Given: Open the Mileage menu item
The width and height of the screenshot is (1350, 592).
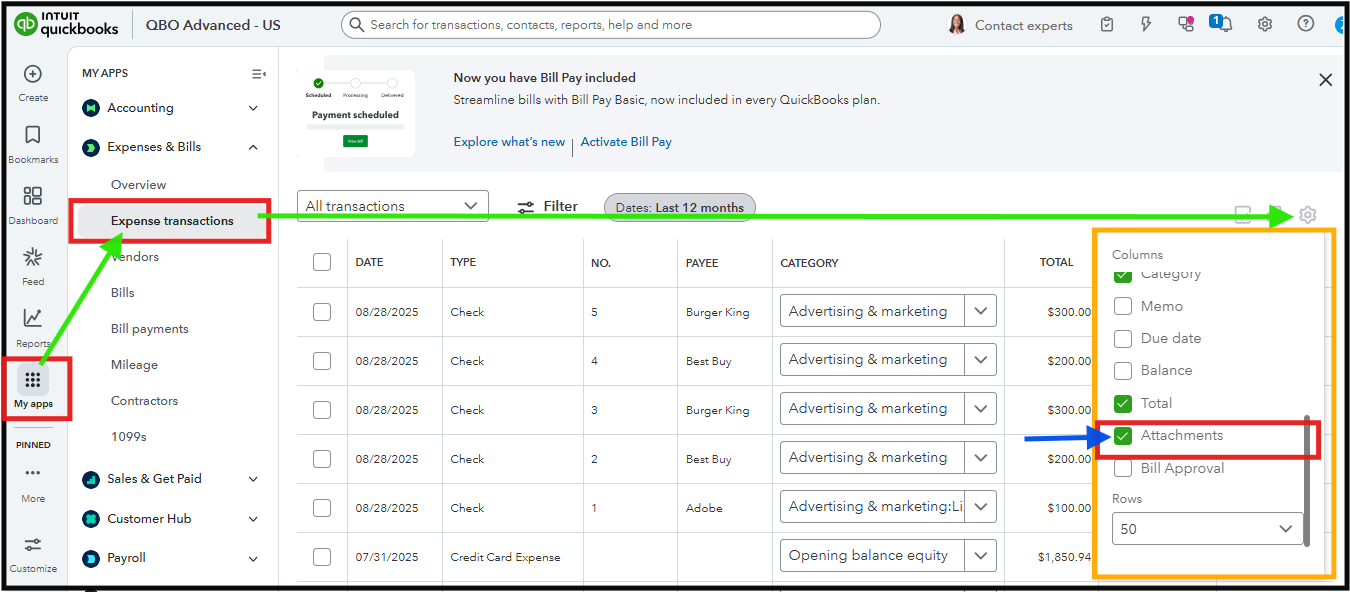Looking at the screenshot, I should 135,365.
